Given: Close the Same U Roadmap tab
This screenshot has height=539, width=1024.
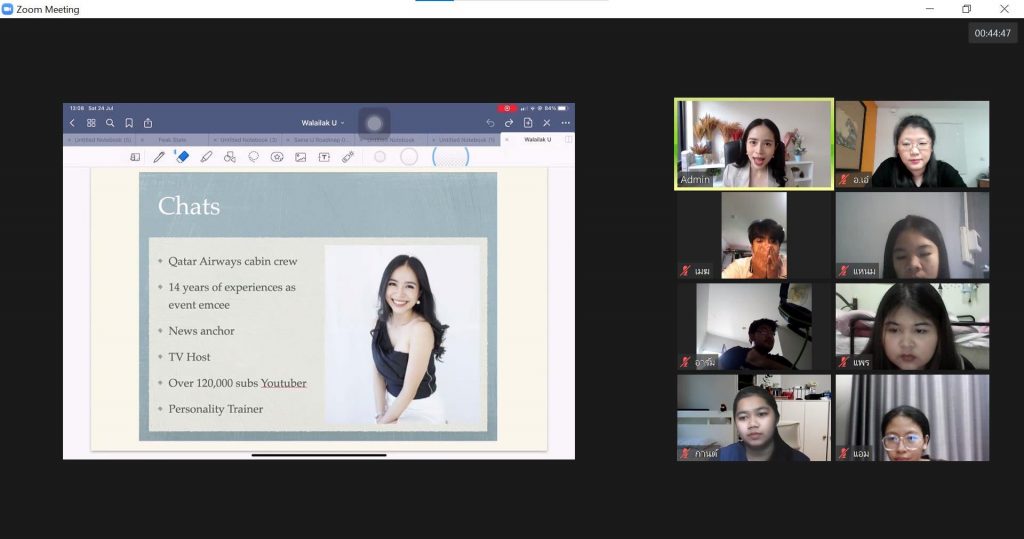Looking at the screenshot, I should (288, 140).
